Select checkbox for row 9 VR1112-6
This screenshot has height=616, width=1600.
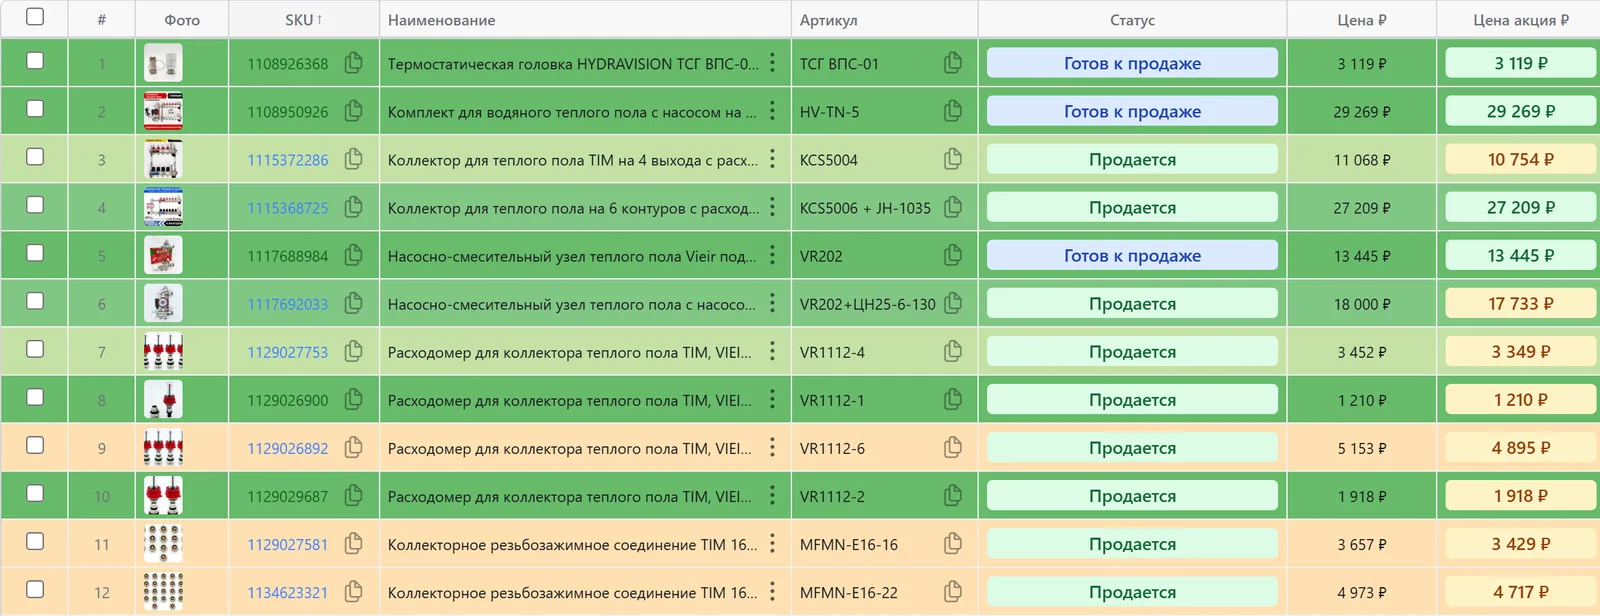(35, 445)
